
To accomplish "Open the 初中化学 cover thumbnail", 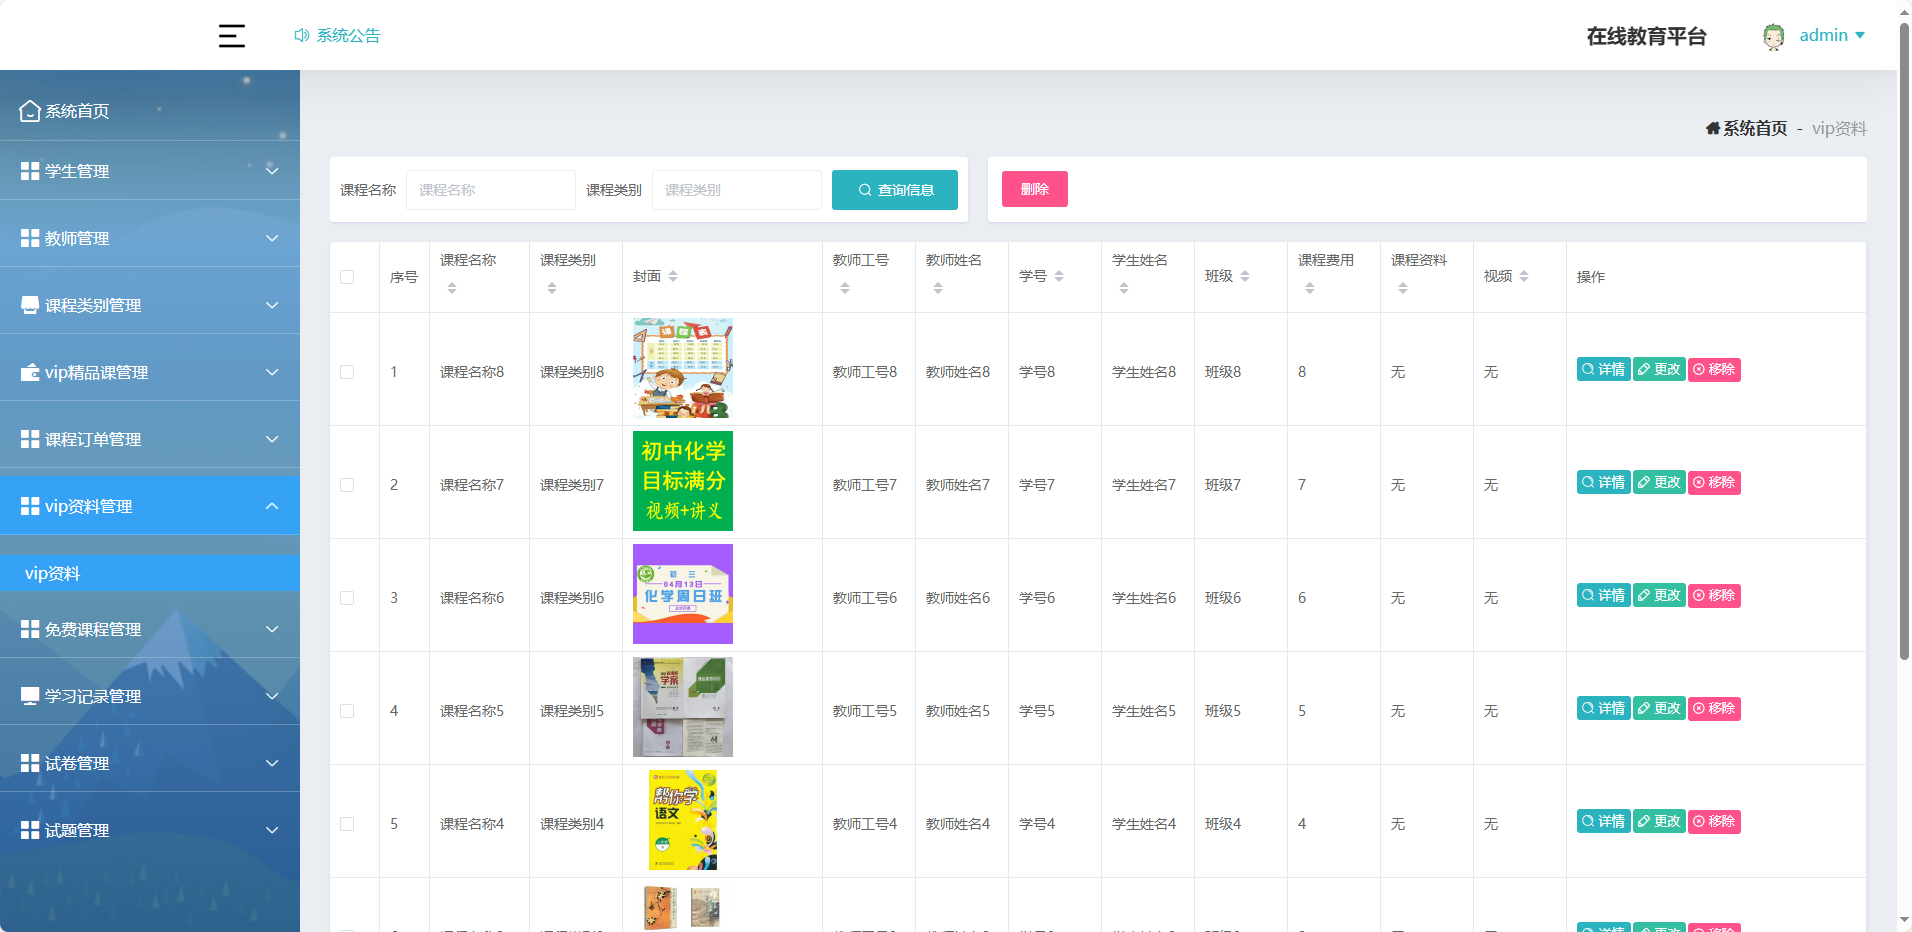I will (683, 481).
